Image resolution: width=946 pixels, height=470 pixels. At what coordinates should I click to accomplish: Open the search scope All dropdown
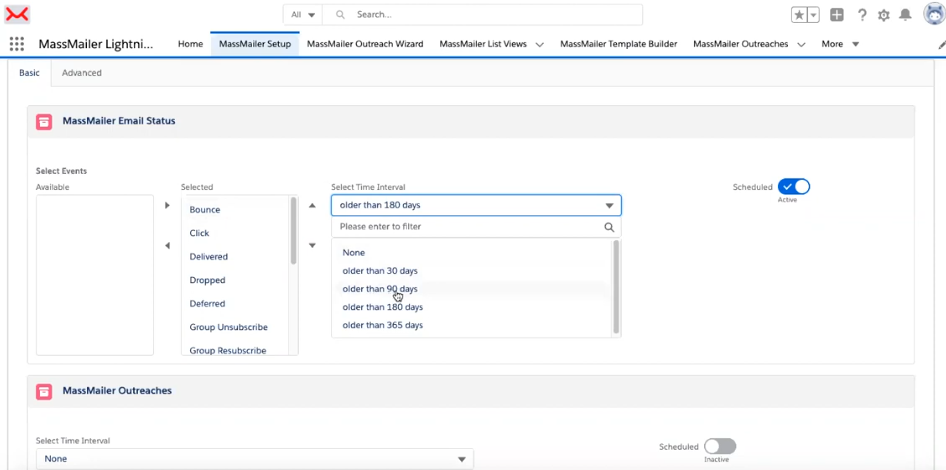tap(303, 14)
